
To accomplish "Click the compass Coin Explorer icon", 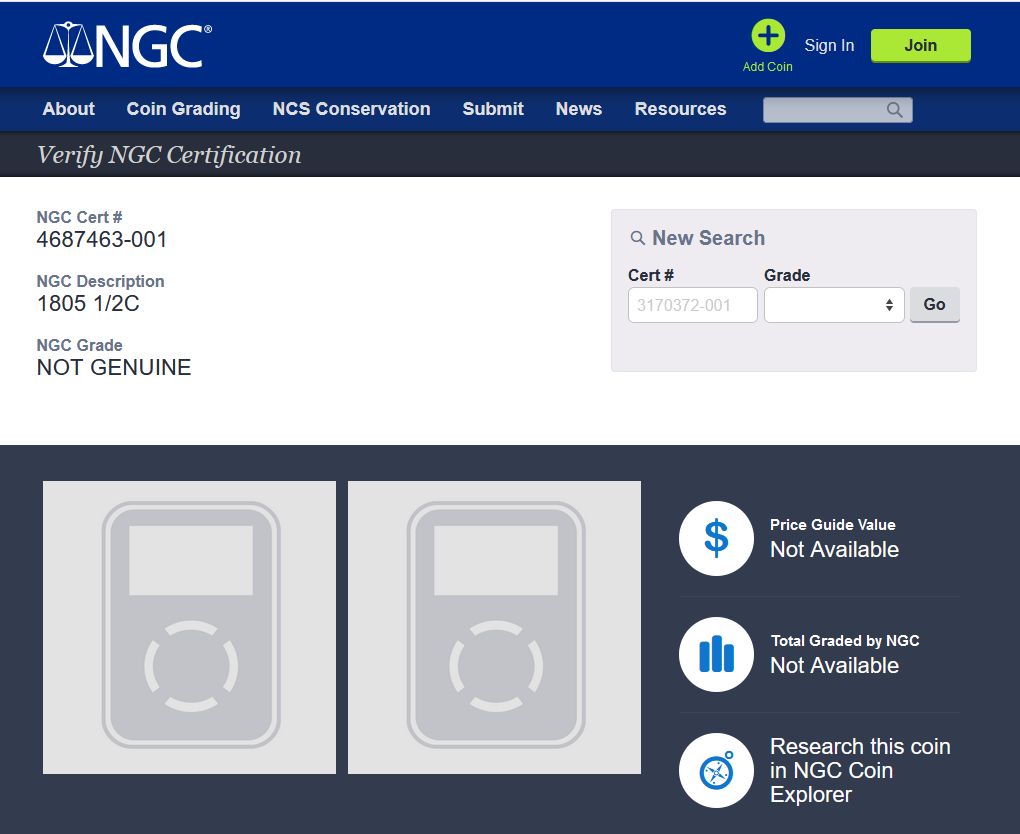I will (716, 771).
